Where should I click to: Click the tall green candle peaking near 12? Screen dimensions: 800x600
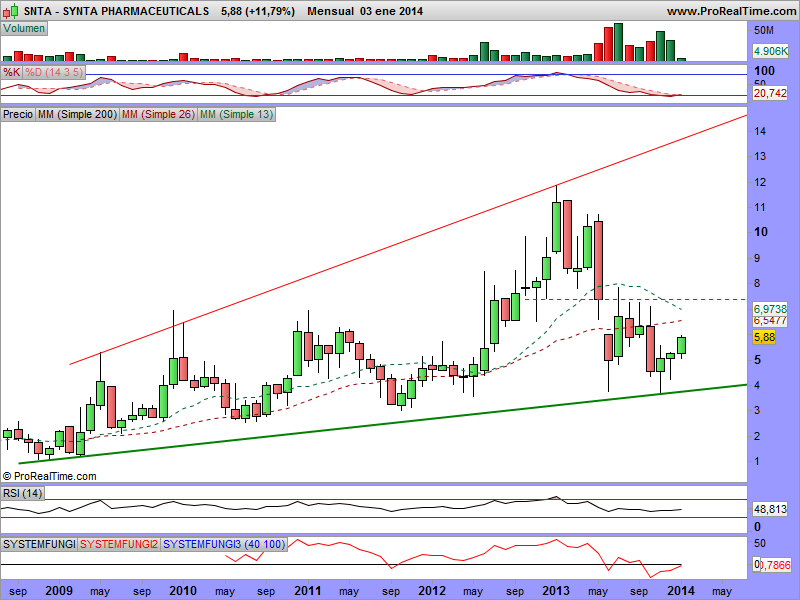tap(556, 227)
